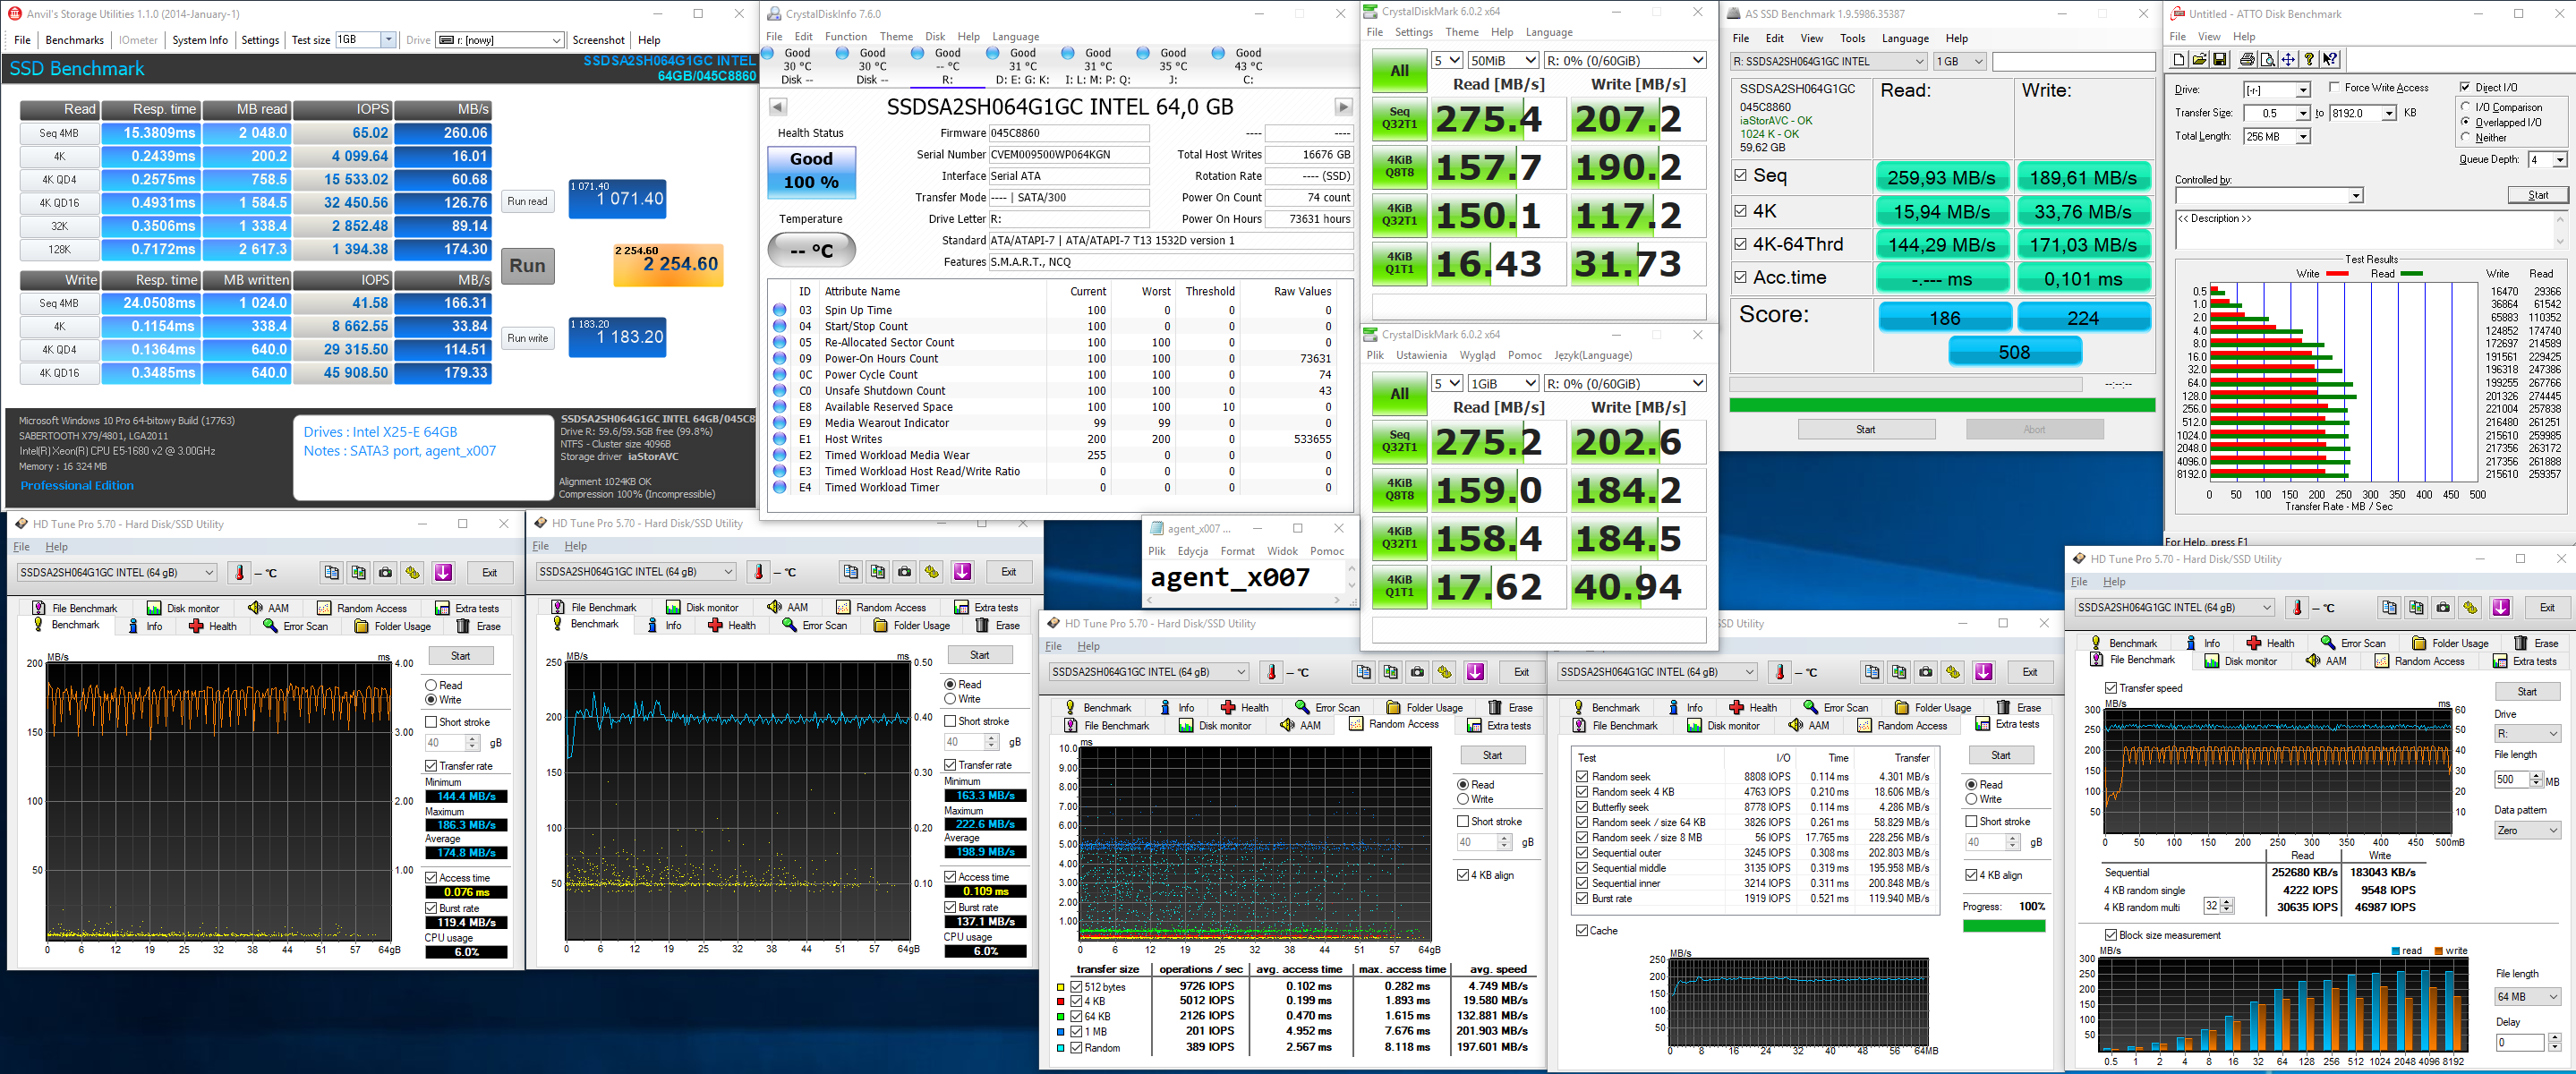2576x1074 pixels.
Task: Click purple down-arrow icon in HD Tune File Benchmark window
Action: (x=2500, y=607)
